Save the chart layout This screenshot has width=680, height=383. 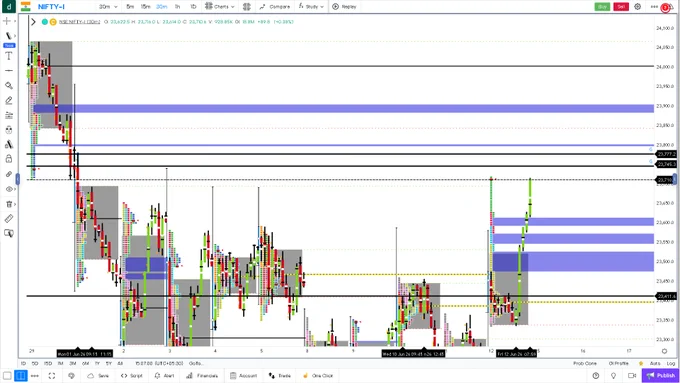(98, 376)
